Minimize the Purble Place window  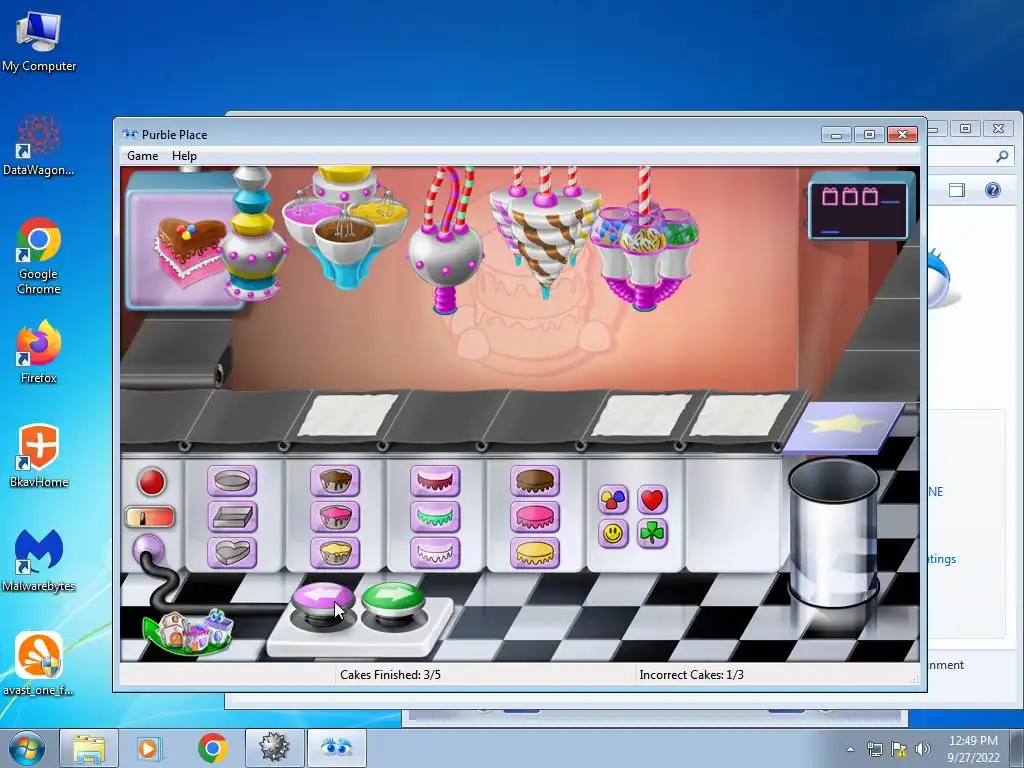[x=837, y=135]
